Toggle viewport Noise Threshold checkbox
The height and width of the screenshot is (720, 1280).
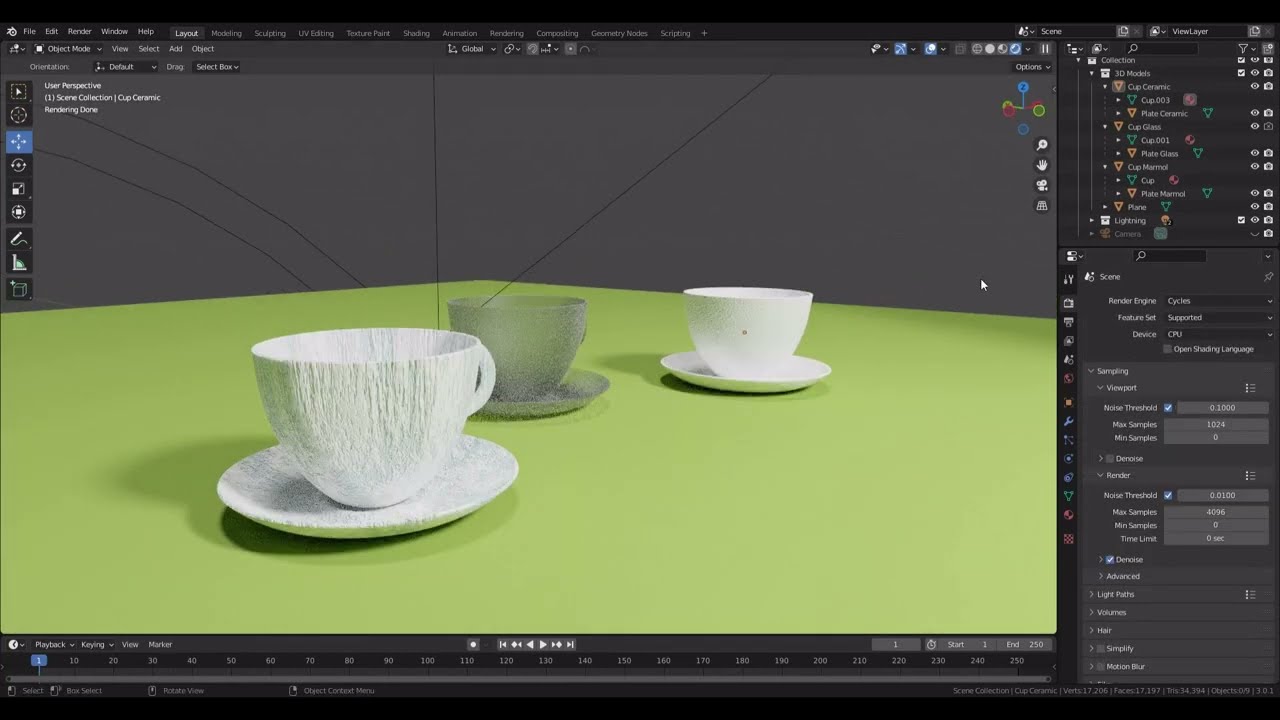(1167, 408)
